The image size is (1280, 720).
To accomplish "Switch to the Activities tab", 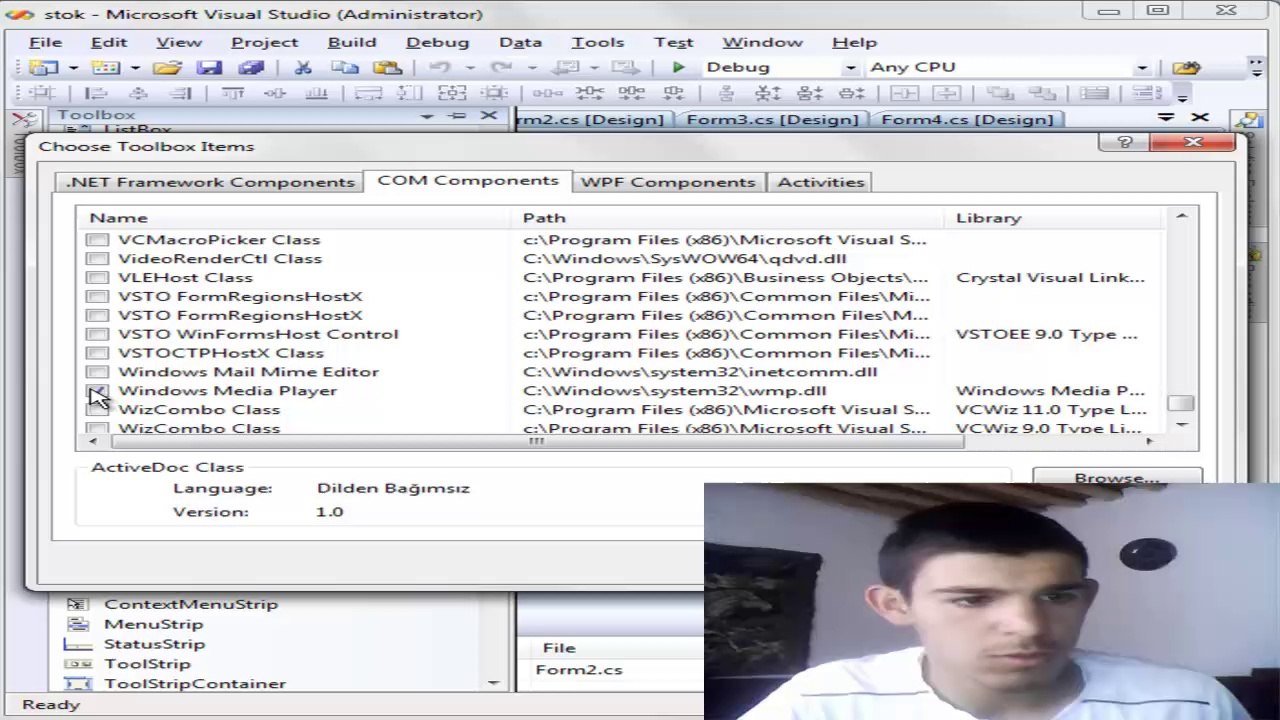I will pos(821,182).
